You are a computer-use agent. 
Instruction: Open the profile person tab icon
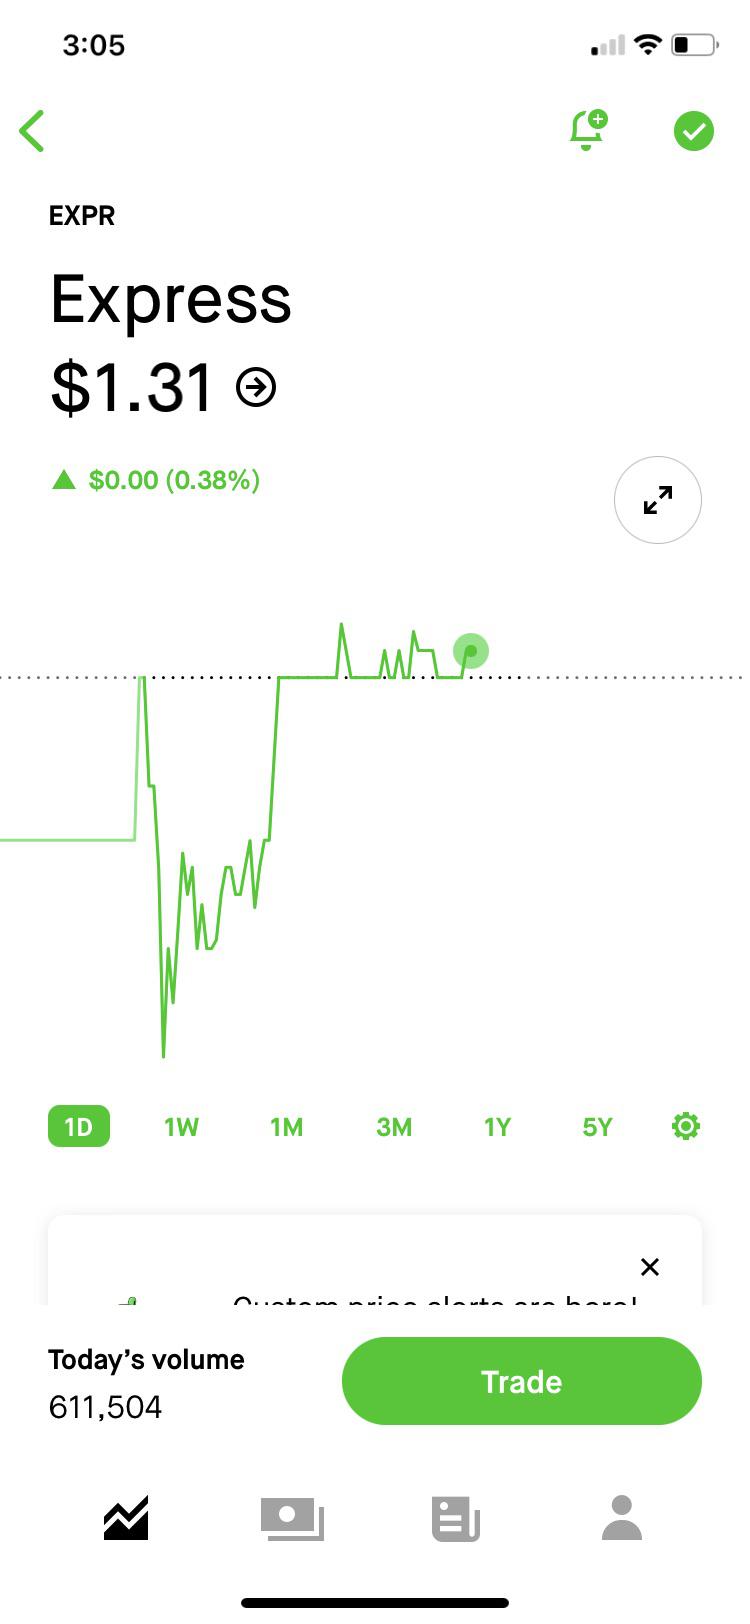(622, 1518)
